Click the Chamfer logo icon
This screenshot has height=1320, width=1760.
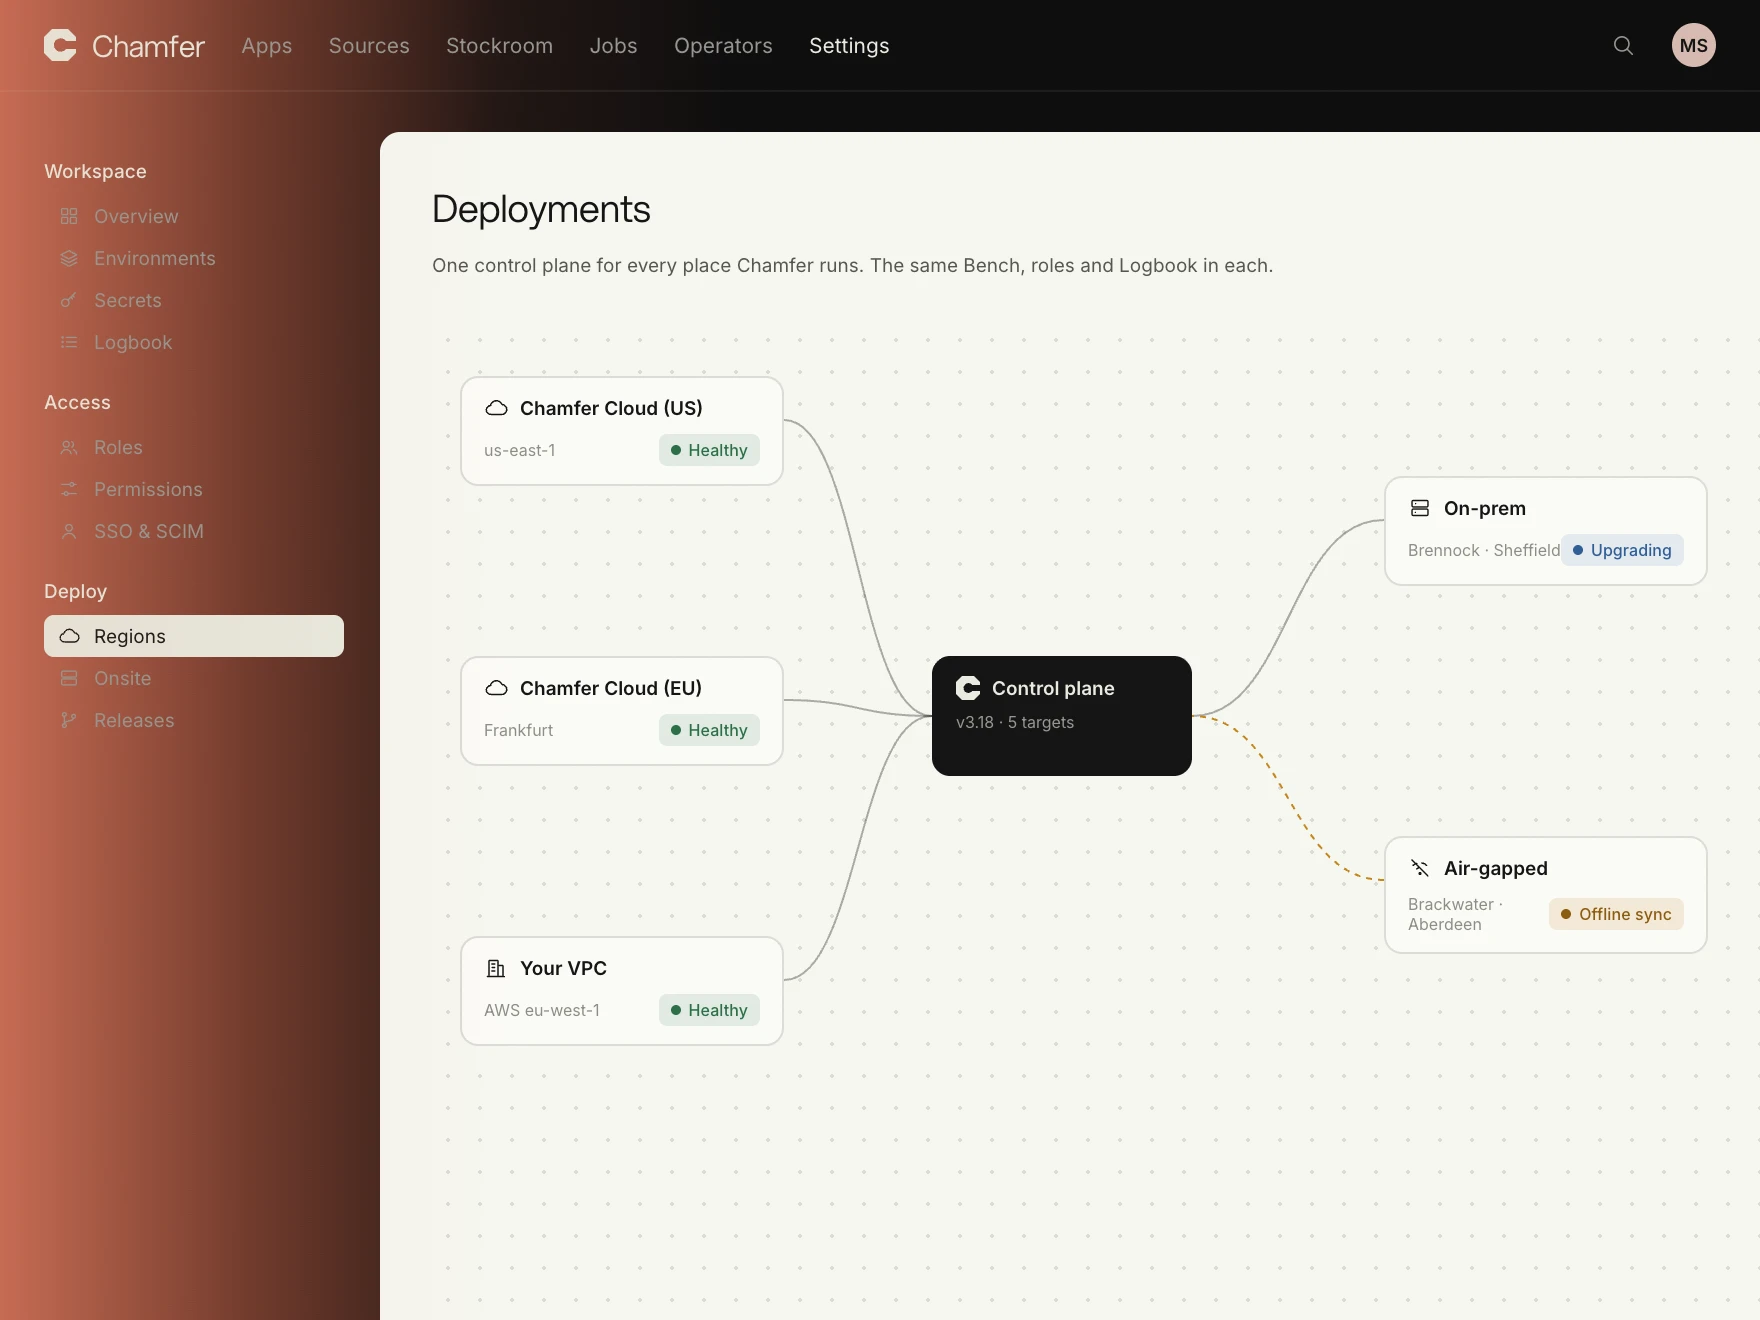coord(60,45)
